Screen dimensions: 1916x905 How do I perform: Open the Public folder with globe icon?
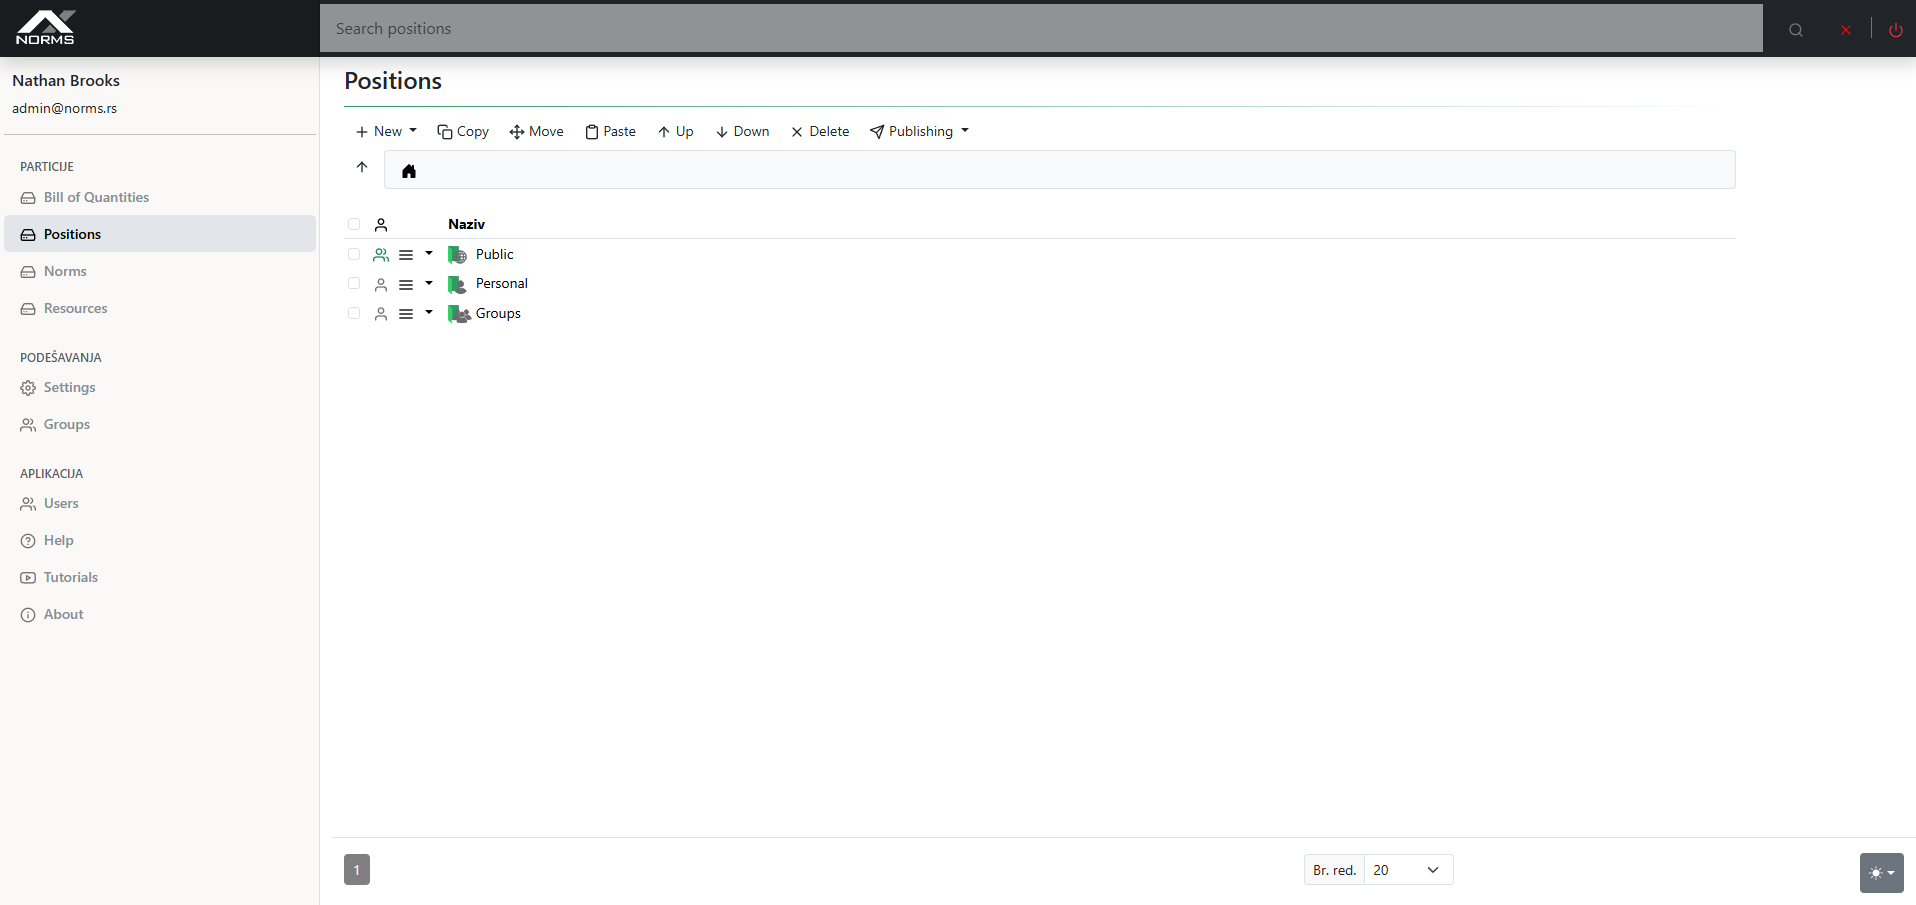[496, 254]
